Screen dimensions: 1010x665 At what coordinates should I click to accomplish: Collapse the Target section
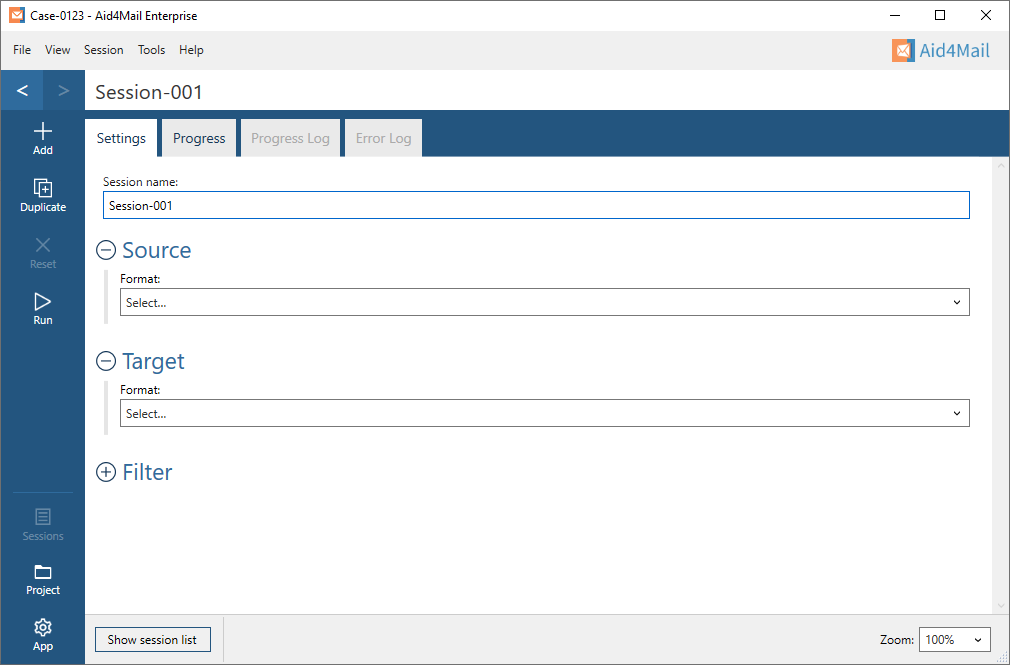point(106,360)
